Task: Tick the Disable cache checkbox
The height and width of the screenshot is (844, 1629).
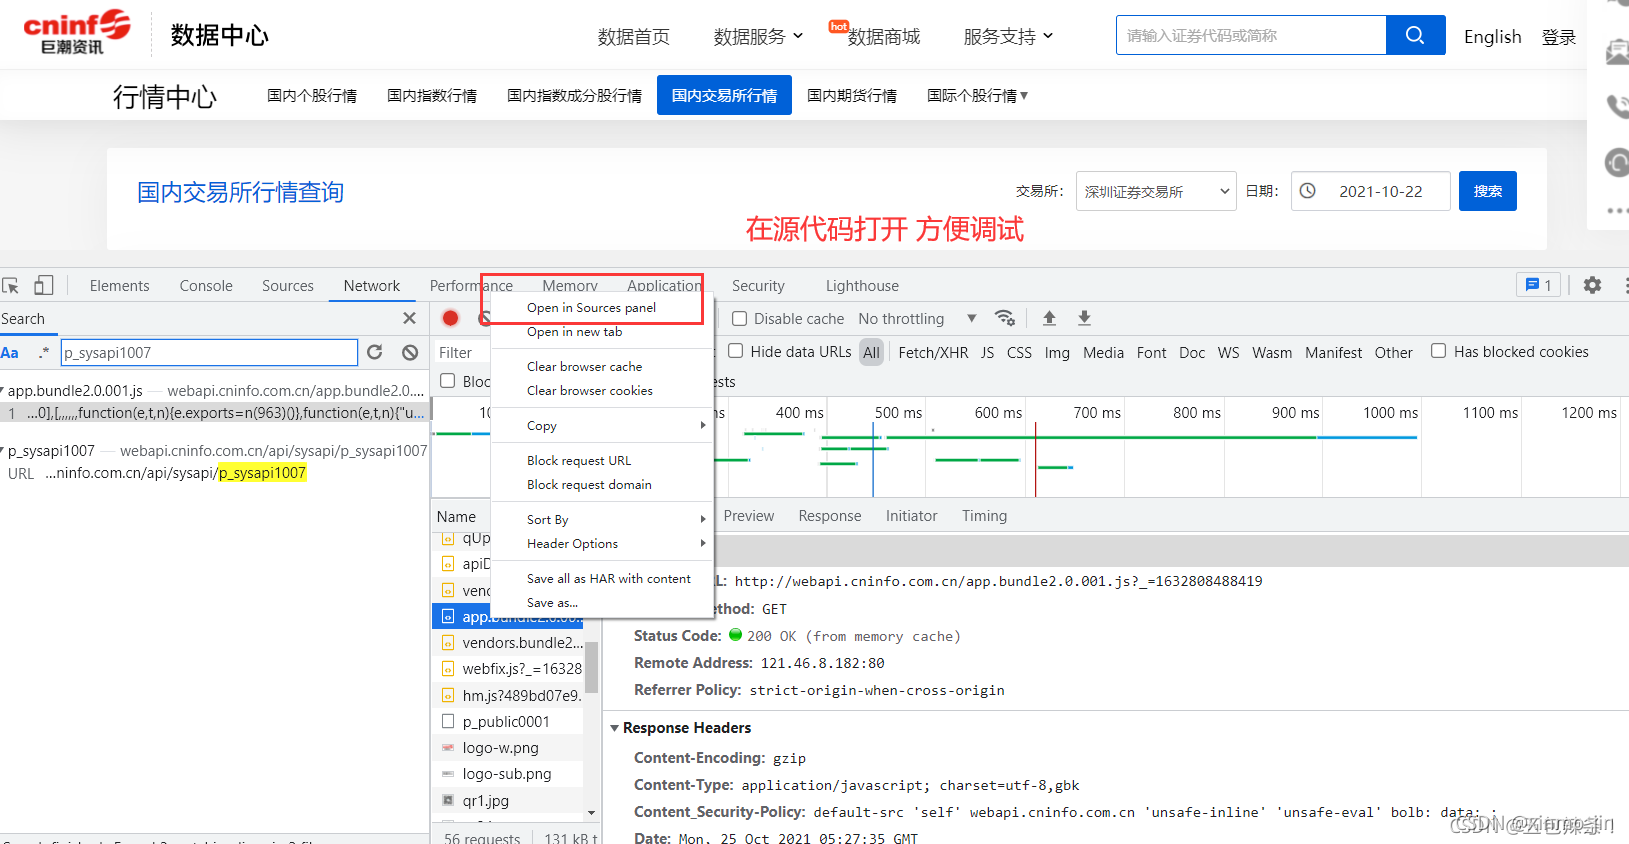Action: [740, 318]
